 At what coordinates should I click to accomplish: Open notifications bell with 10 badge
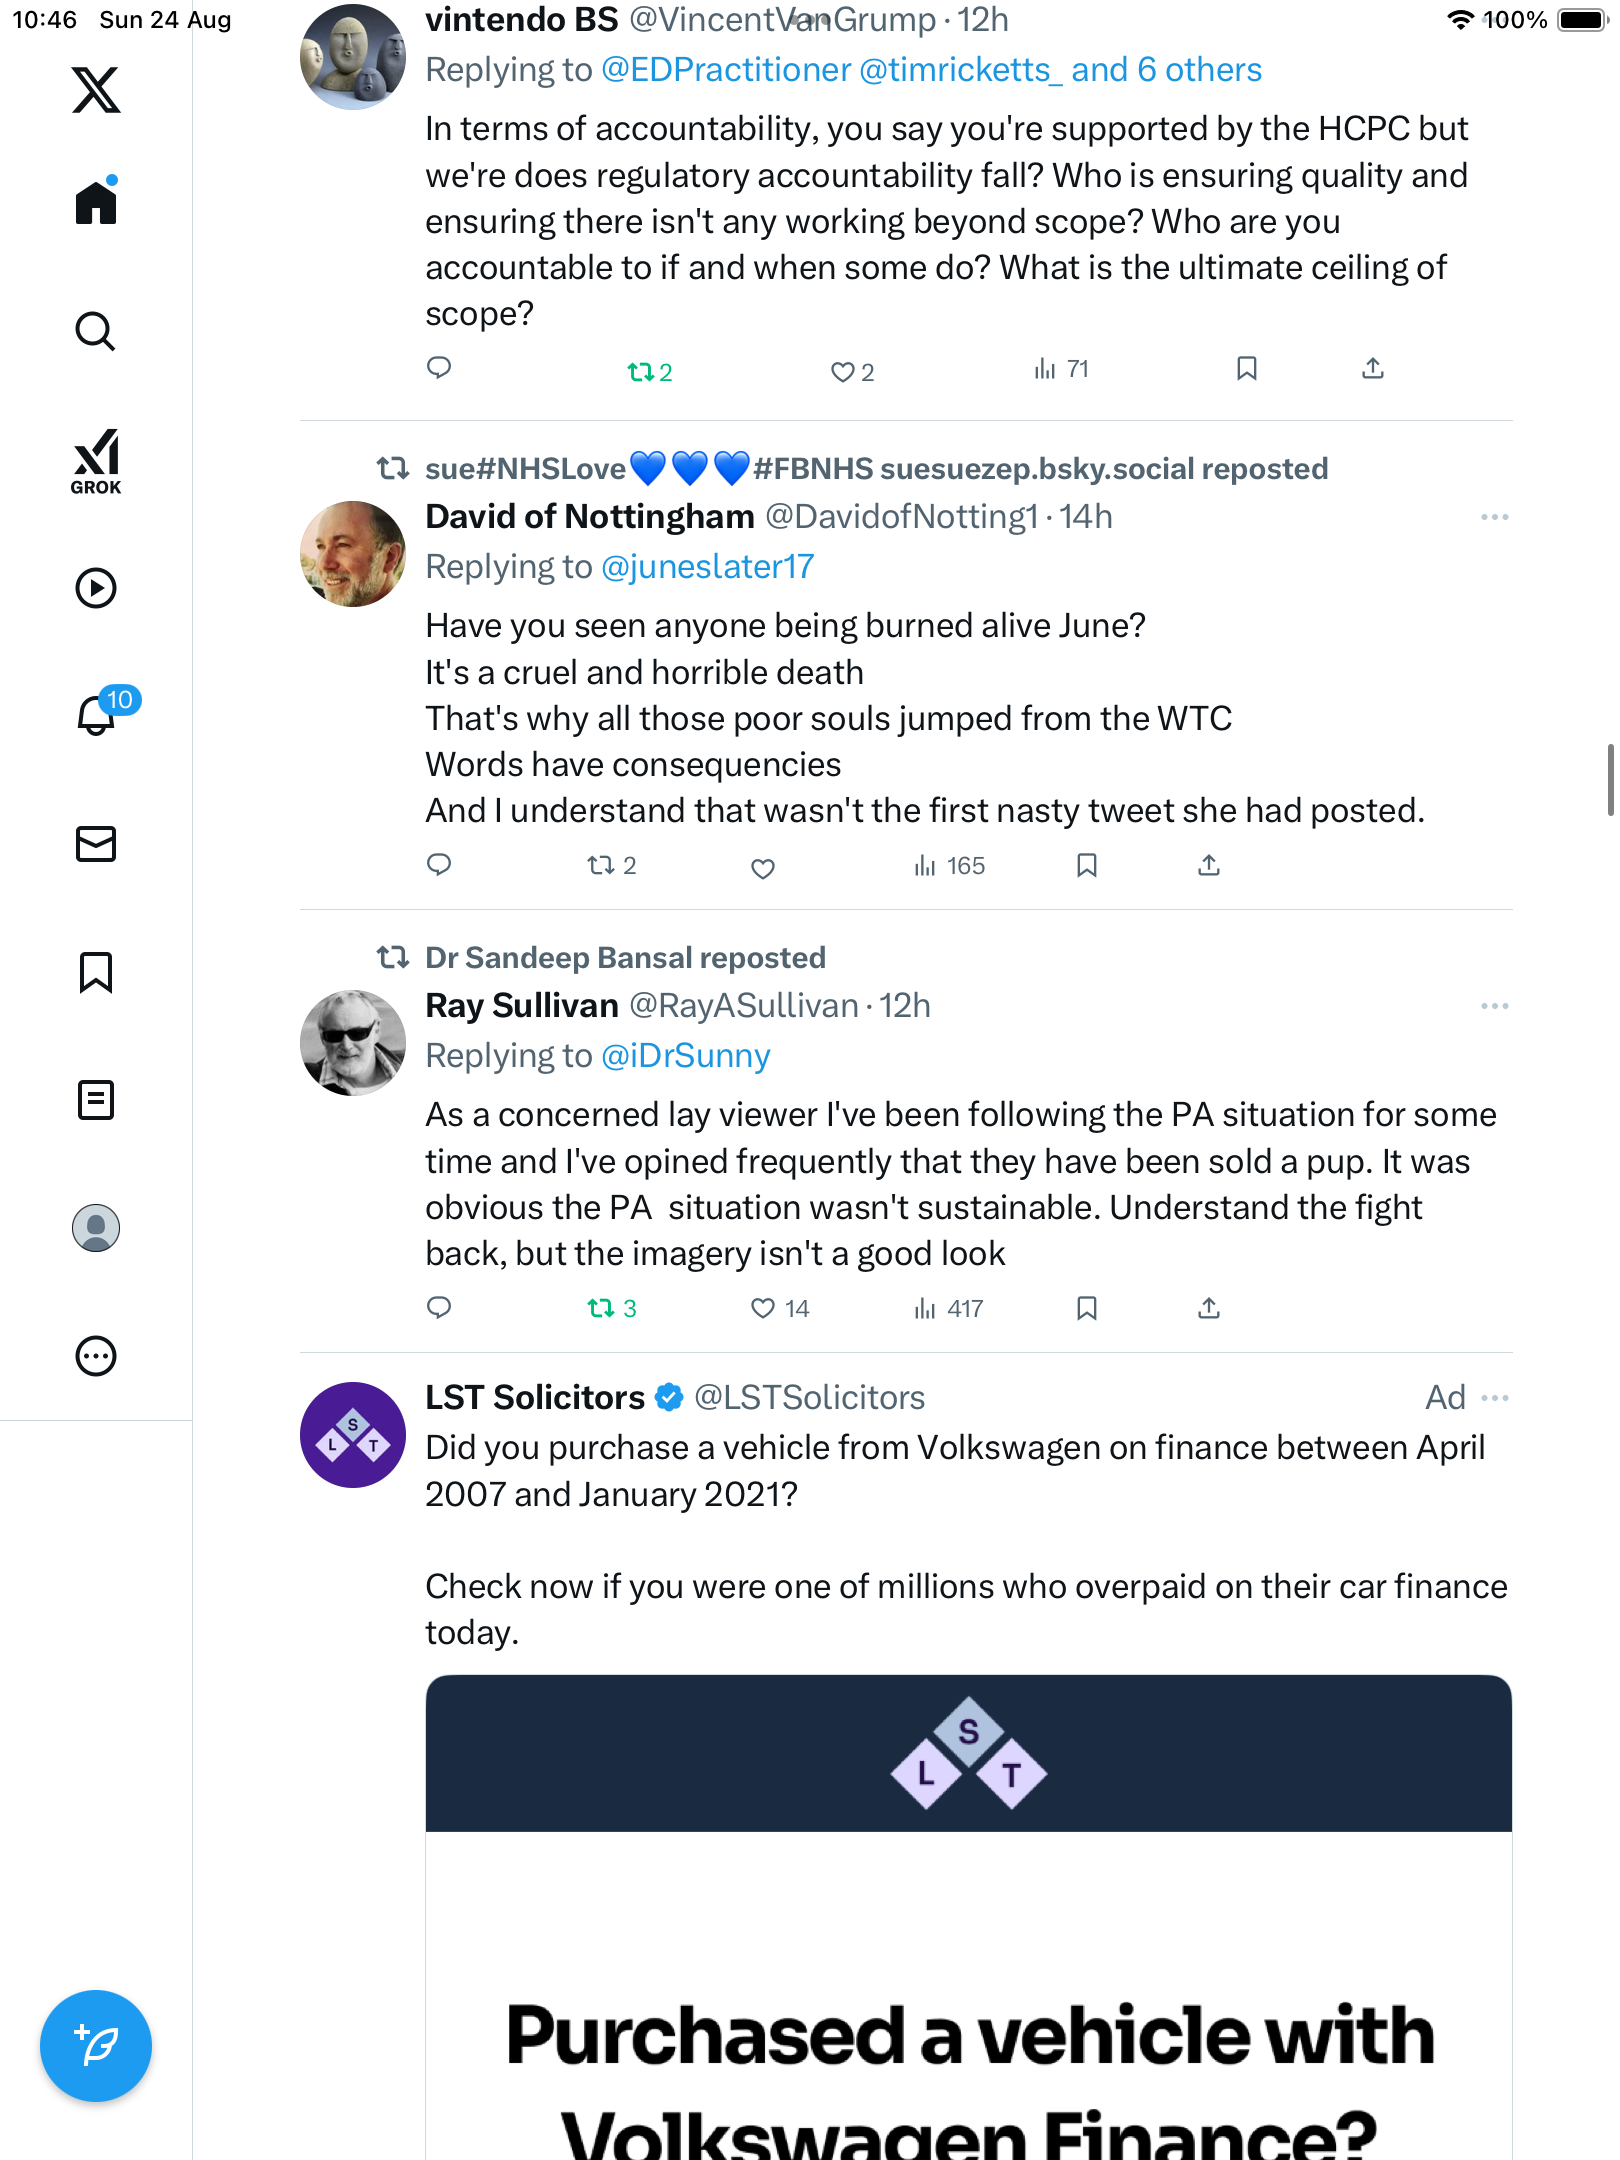(98, 715)
